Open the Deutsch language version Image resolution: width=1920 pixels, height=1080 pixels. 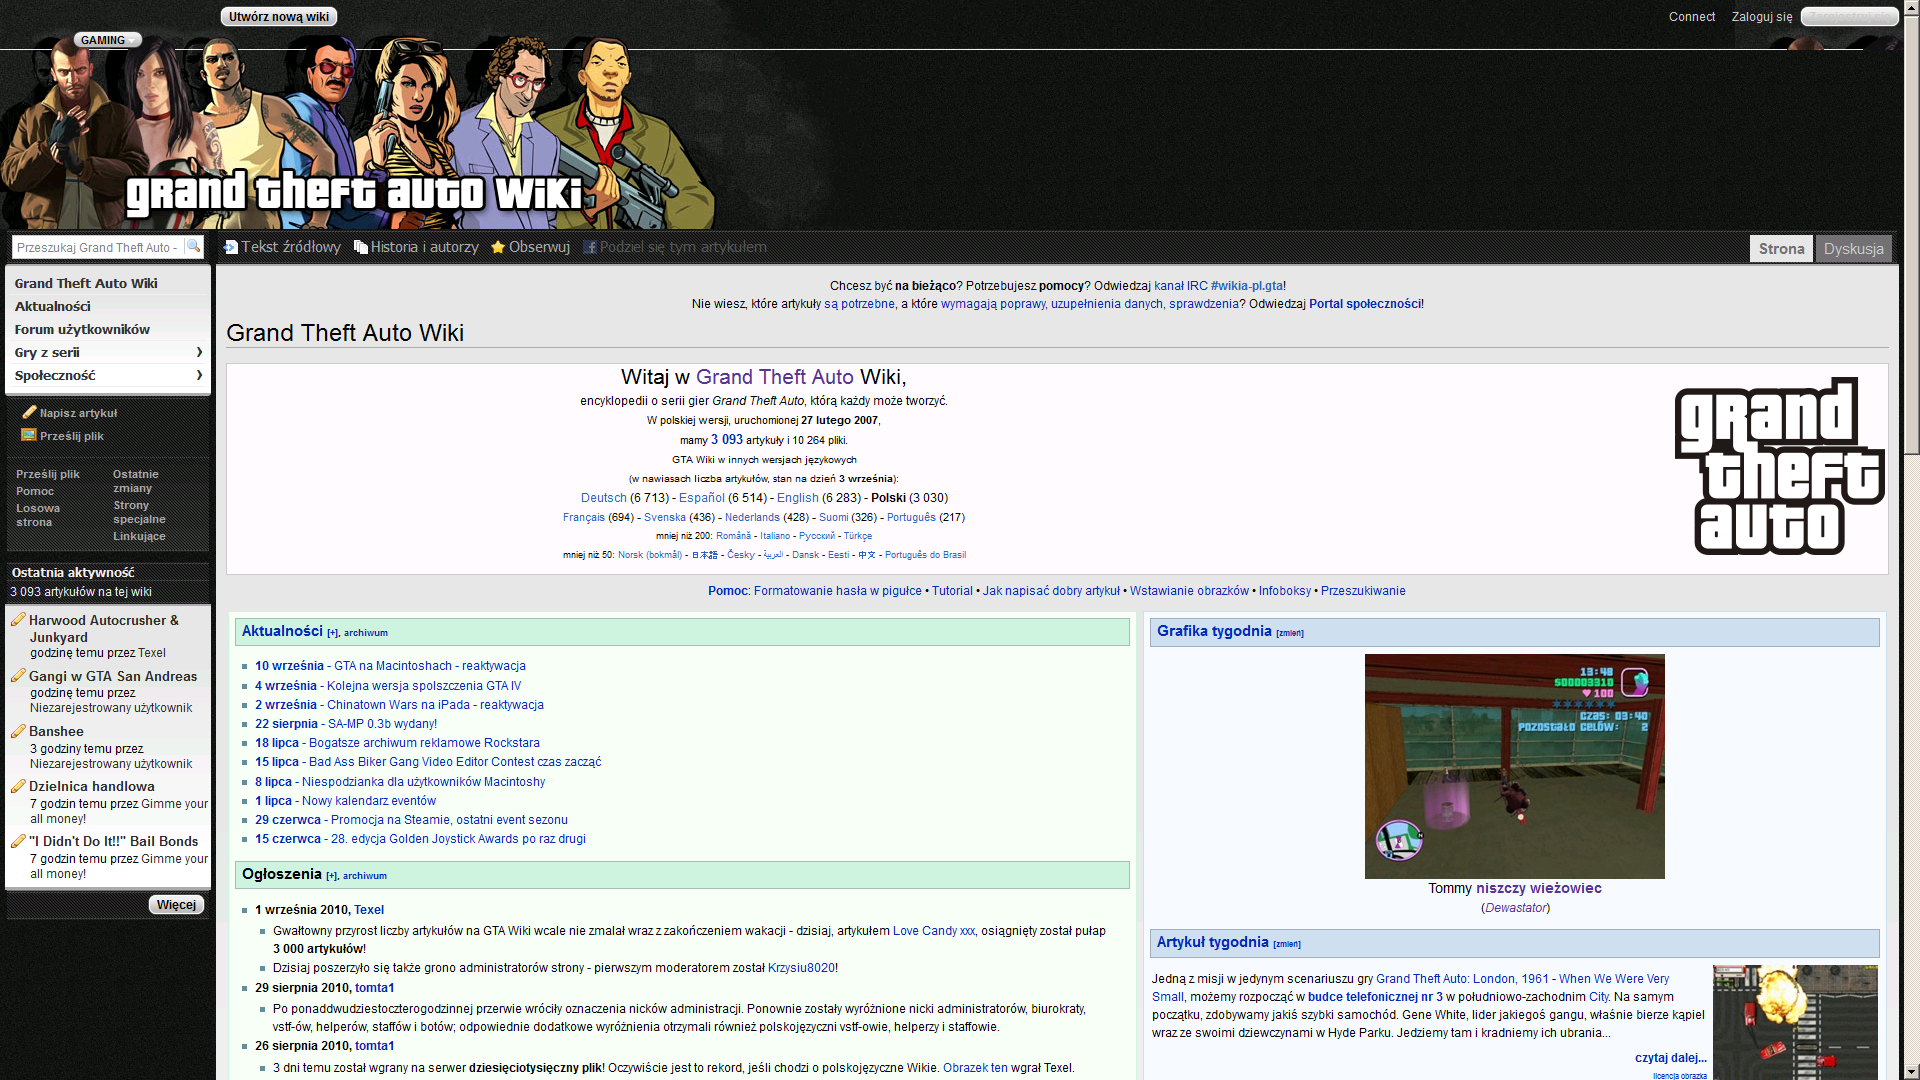point(603,498)
